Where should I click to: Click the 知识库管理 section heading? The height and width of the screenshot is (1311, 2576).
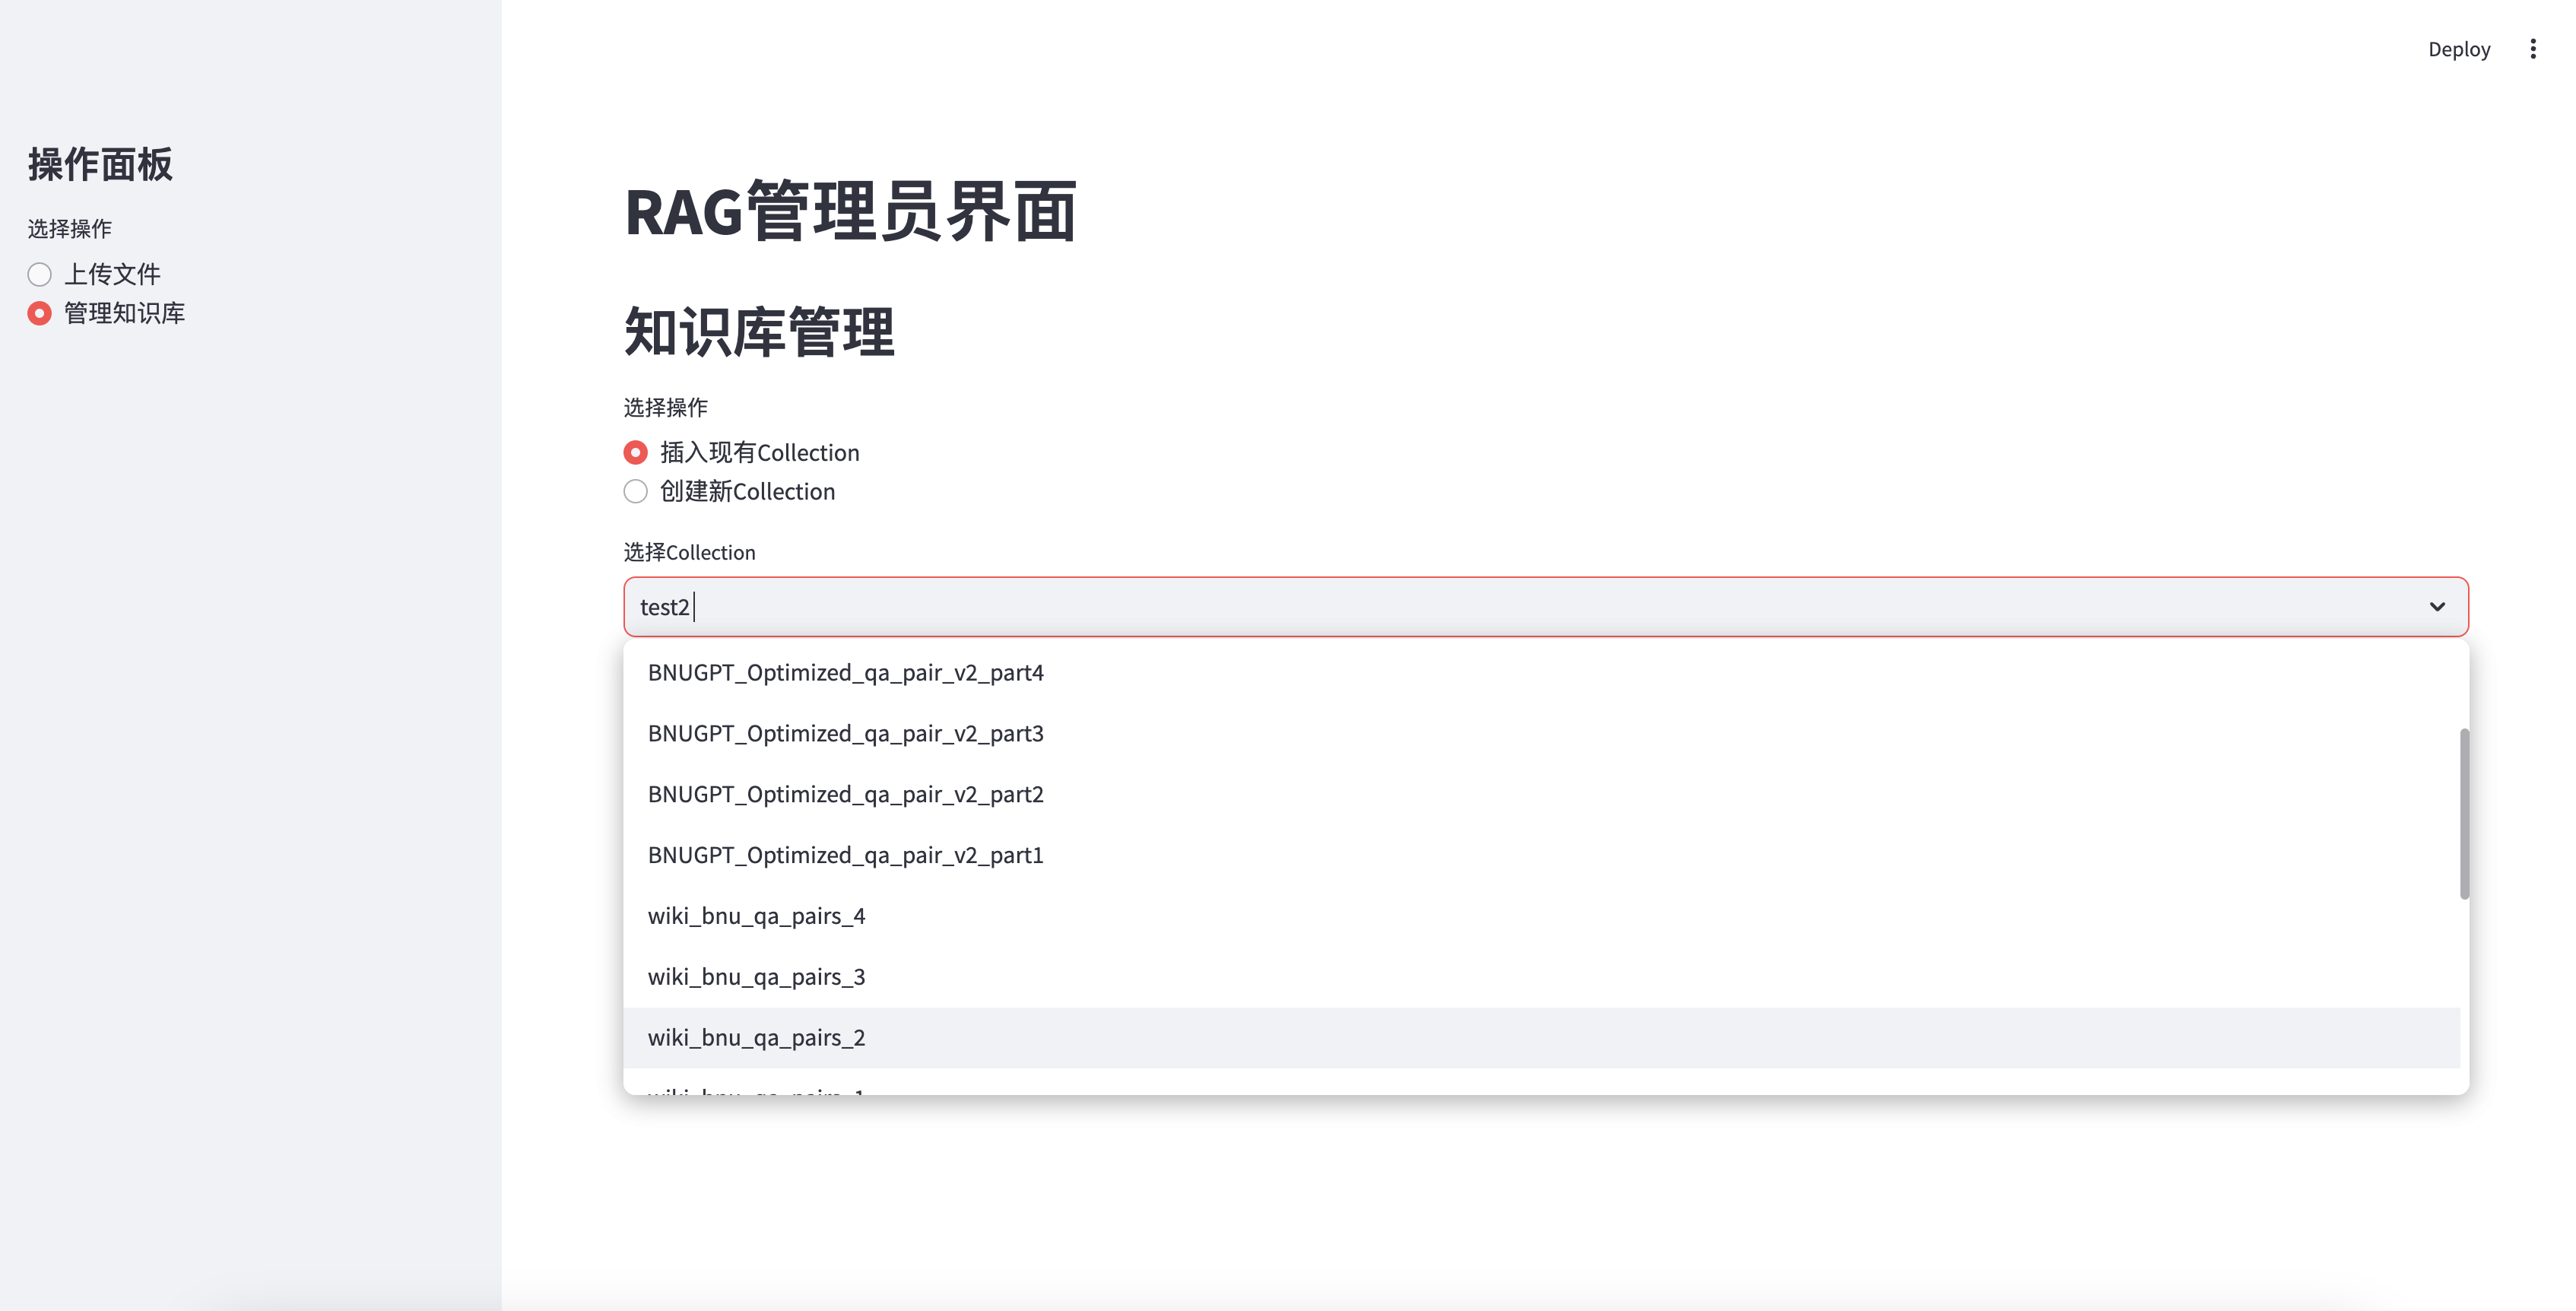pos(759,332)
